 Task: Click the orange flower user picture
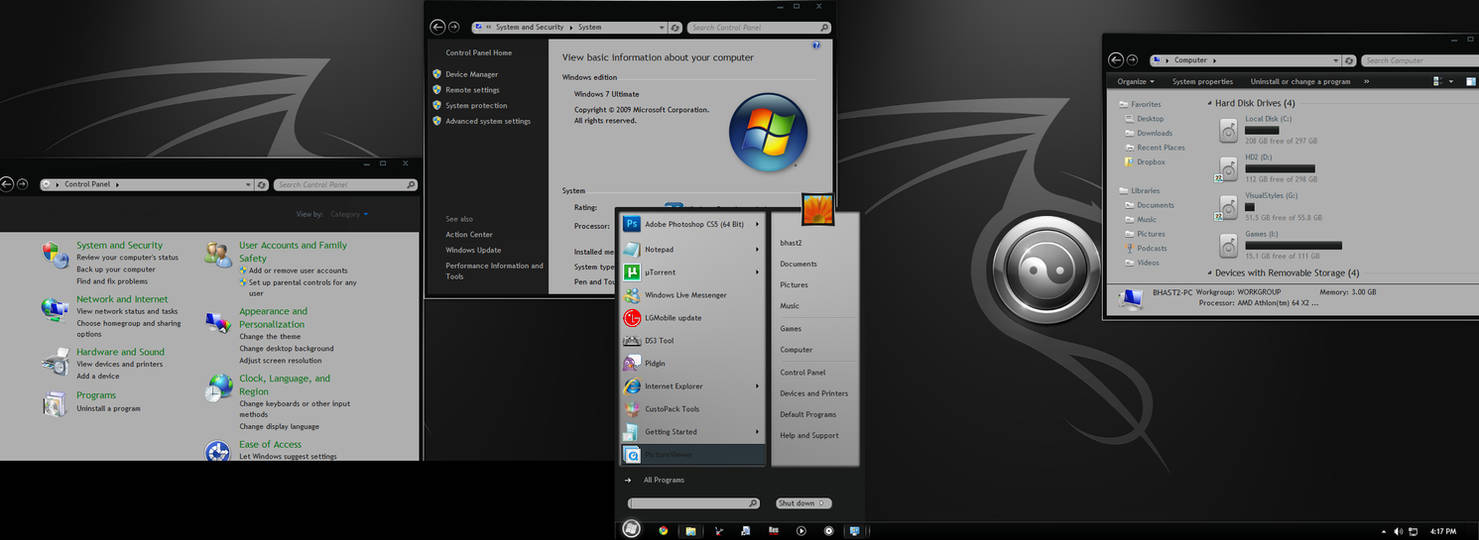pos(817,210)
